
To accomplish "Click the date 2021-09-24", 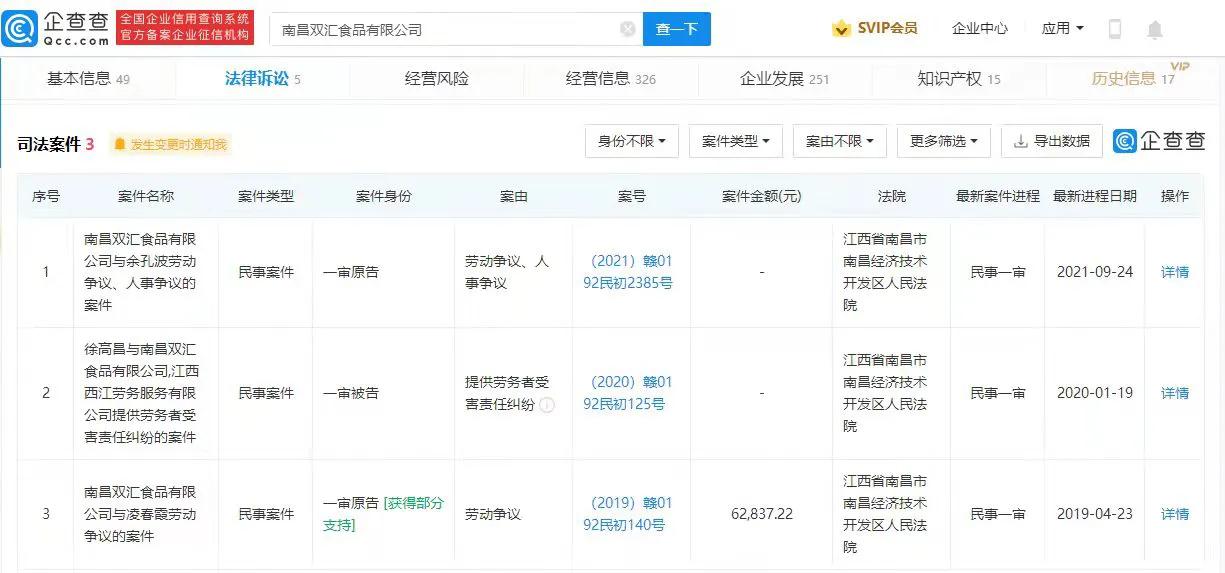I will click(1095, 271).
